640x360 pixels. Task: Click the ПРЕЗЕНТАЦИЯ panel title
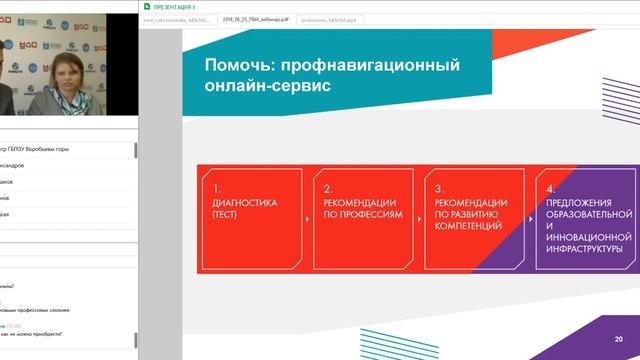coord(174,7)
